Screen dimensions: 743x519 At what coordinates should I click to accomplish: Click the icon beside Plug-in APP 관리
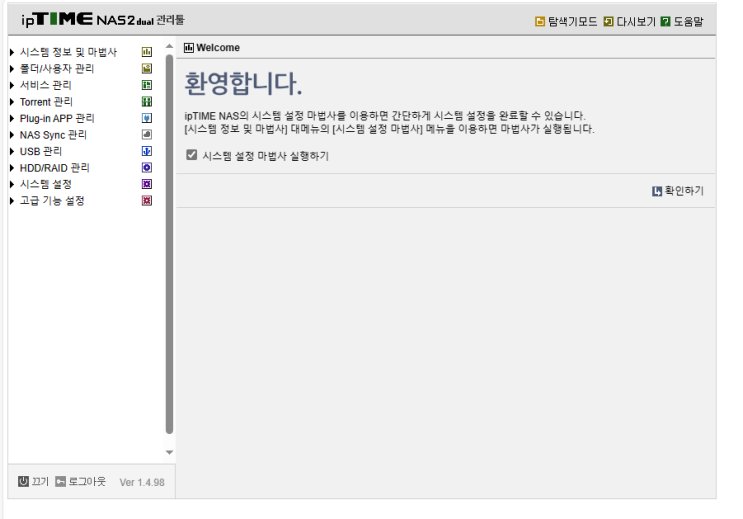(x=147, y=118)
